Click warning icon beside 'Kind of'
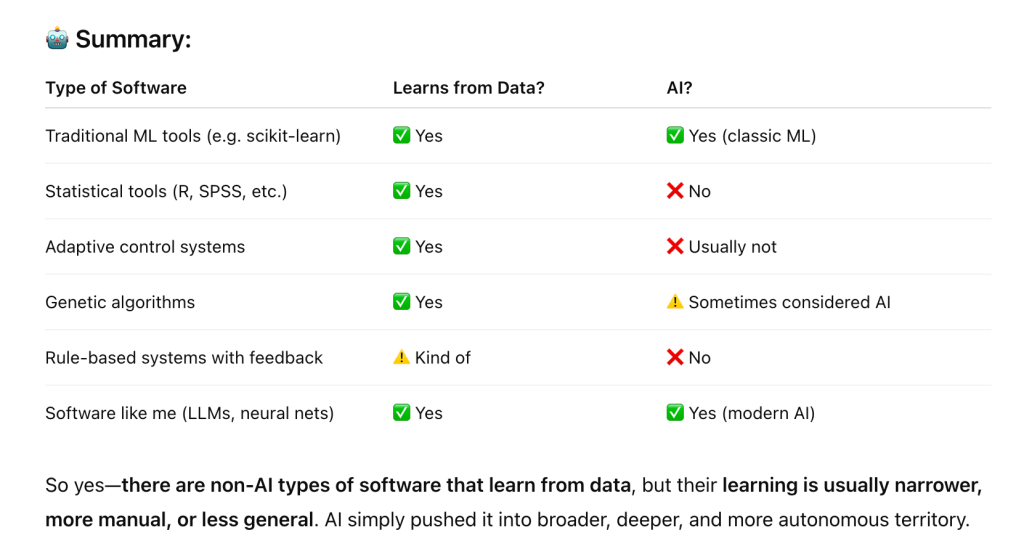The height and width of the screenshot is (546, 1024). tap(402, 357)
